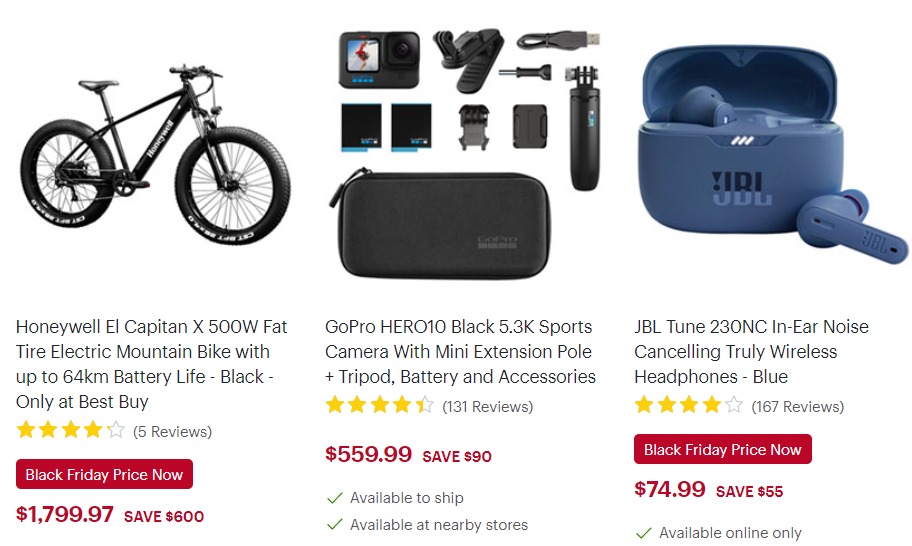Viewport: 912px width, 546px height.
Task: Open JBL Tune 230NC In-Ear headphones title link
Action: click(751, 352)
